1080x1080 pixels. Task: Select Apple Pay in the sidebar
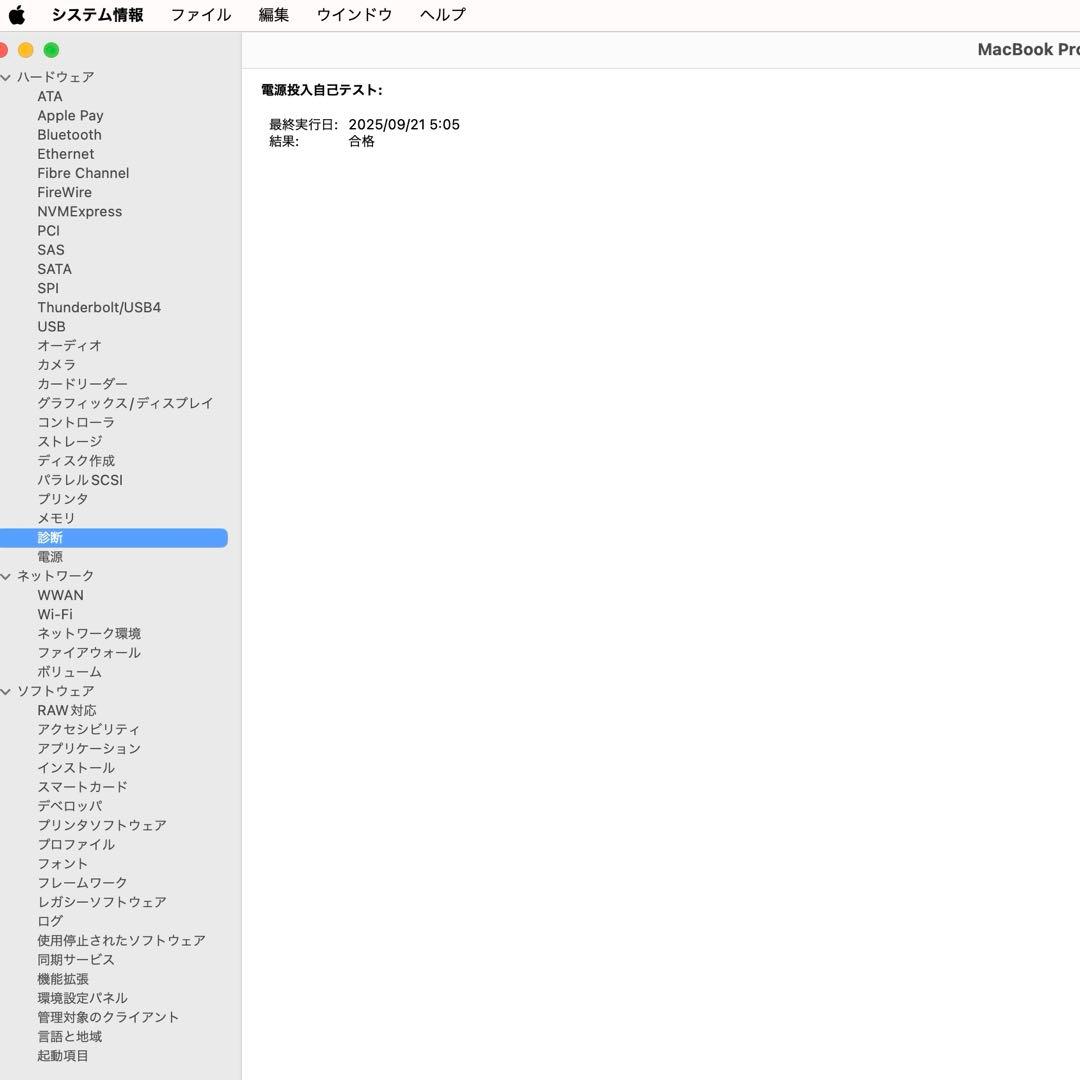click(70, 116)
